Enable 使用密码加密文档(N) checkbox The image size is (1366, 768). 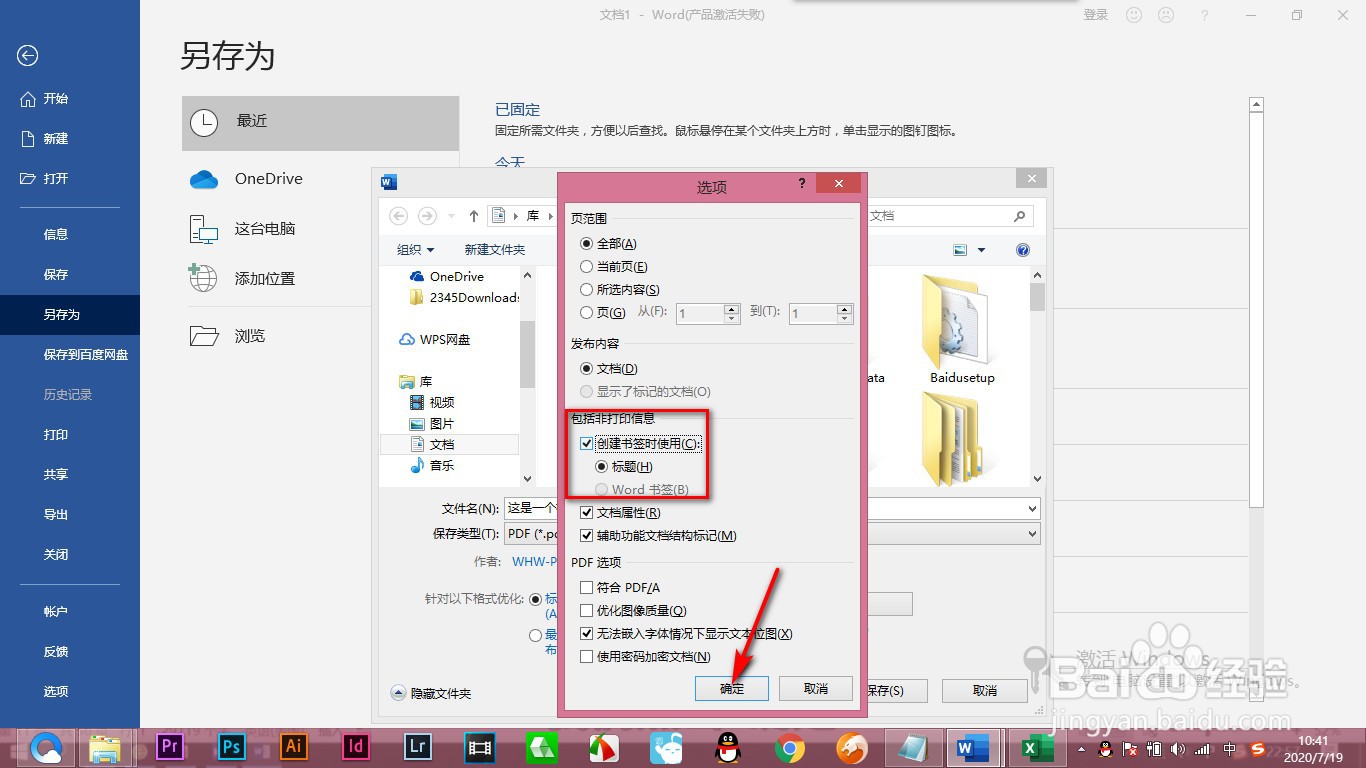[x=587, y=657]
